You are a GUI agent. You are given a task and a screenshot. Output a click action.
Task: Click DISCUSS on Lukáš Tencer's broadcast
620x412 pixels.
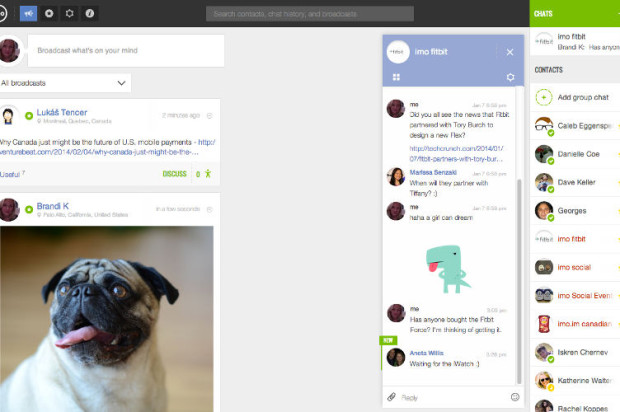174,174
